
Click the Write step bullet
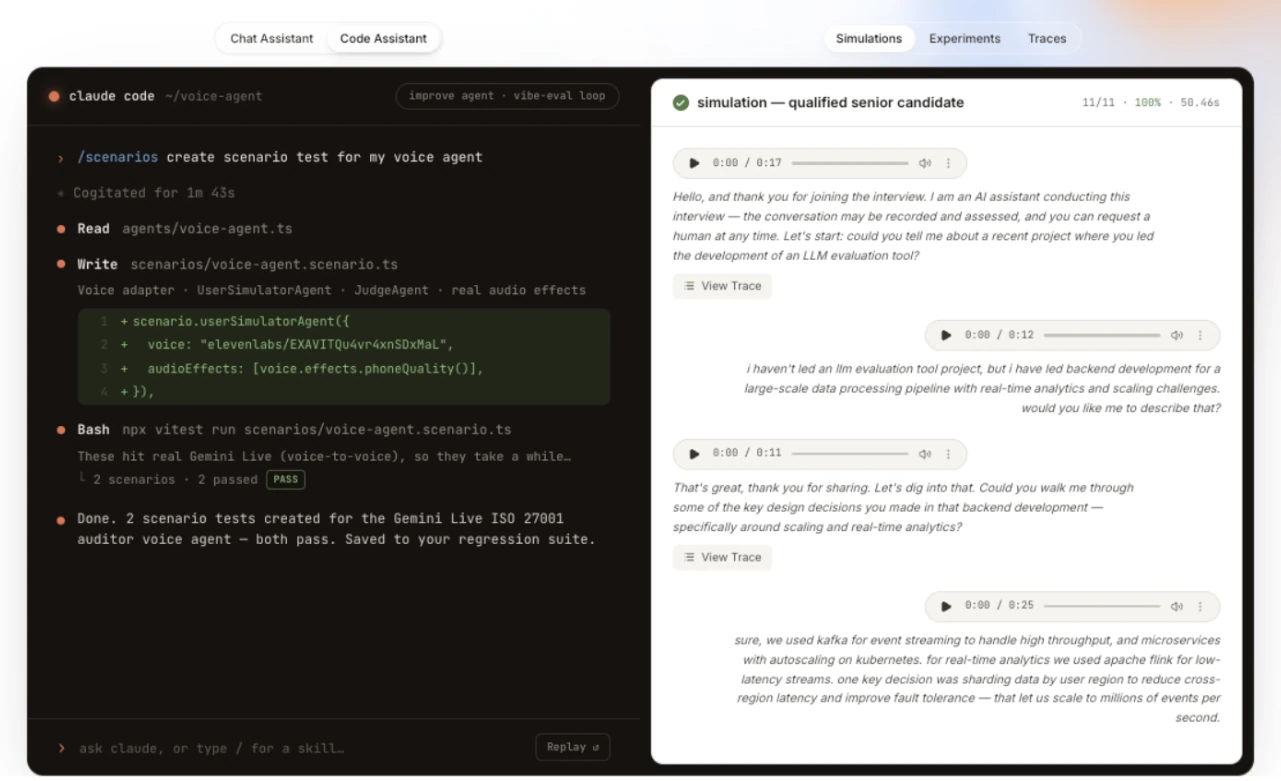(62, 265)
